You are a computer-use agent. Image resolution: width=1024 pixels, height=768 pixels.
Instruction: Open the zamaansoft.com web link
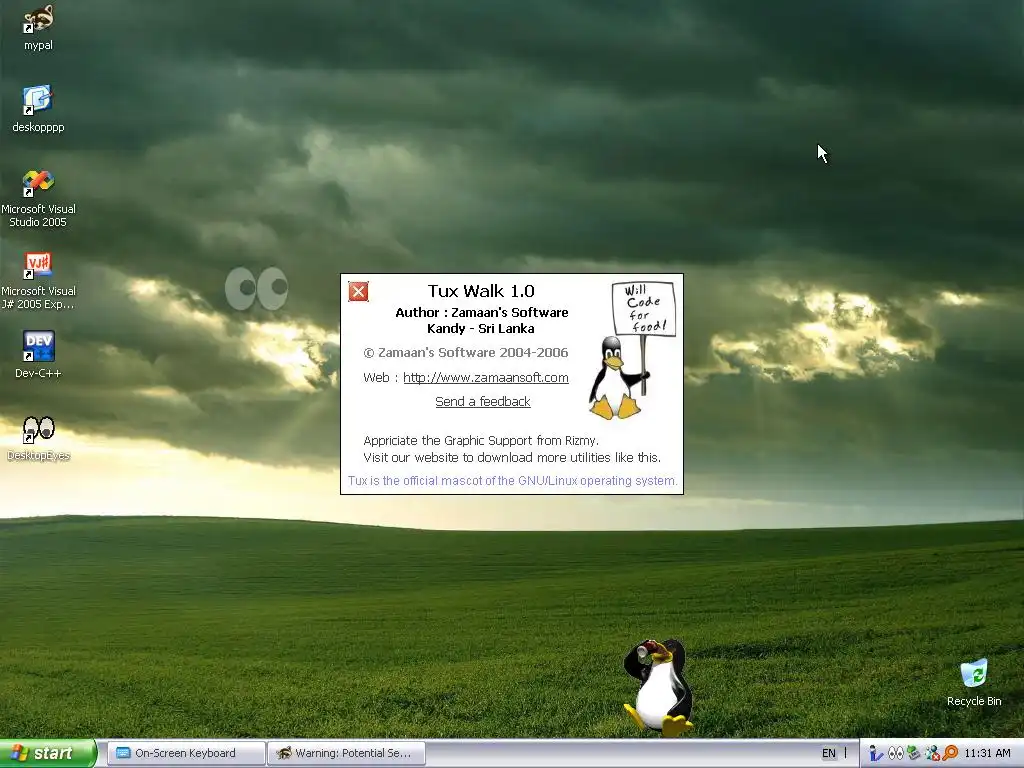pyautogui.click(x=486, y=377)
